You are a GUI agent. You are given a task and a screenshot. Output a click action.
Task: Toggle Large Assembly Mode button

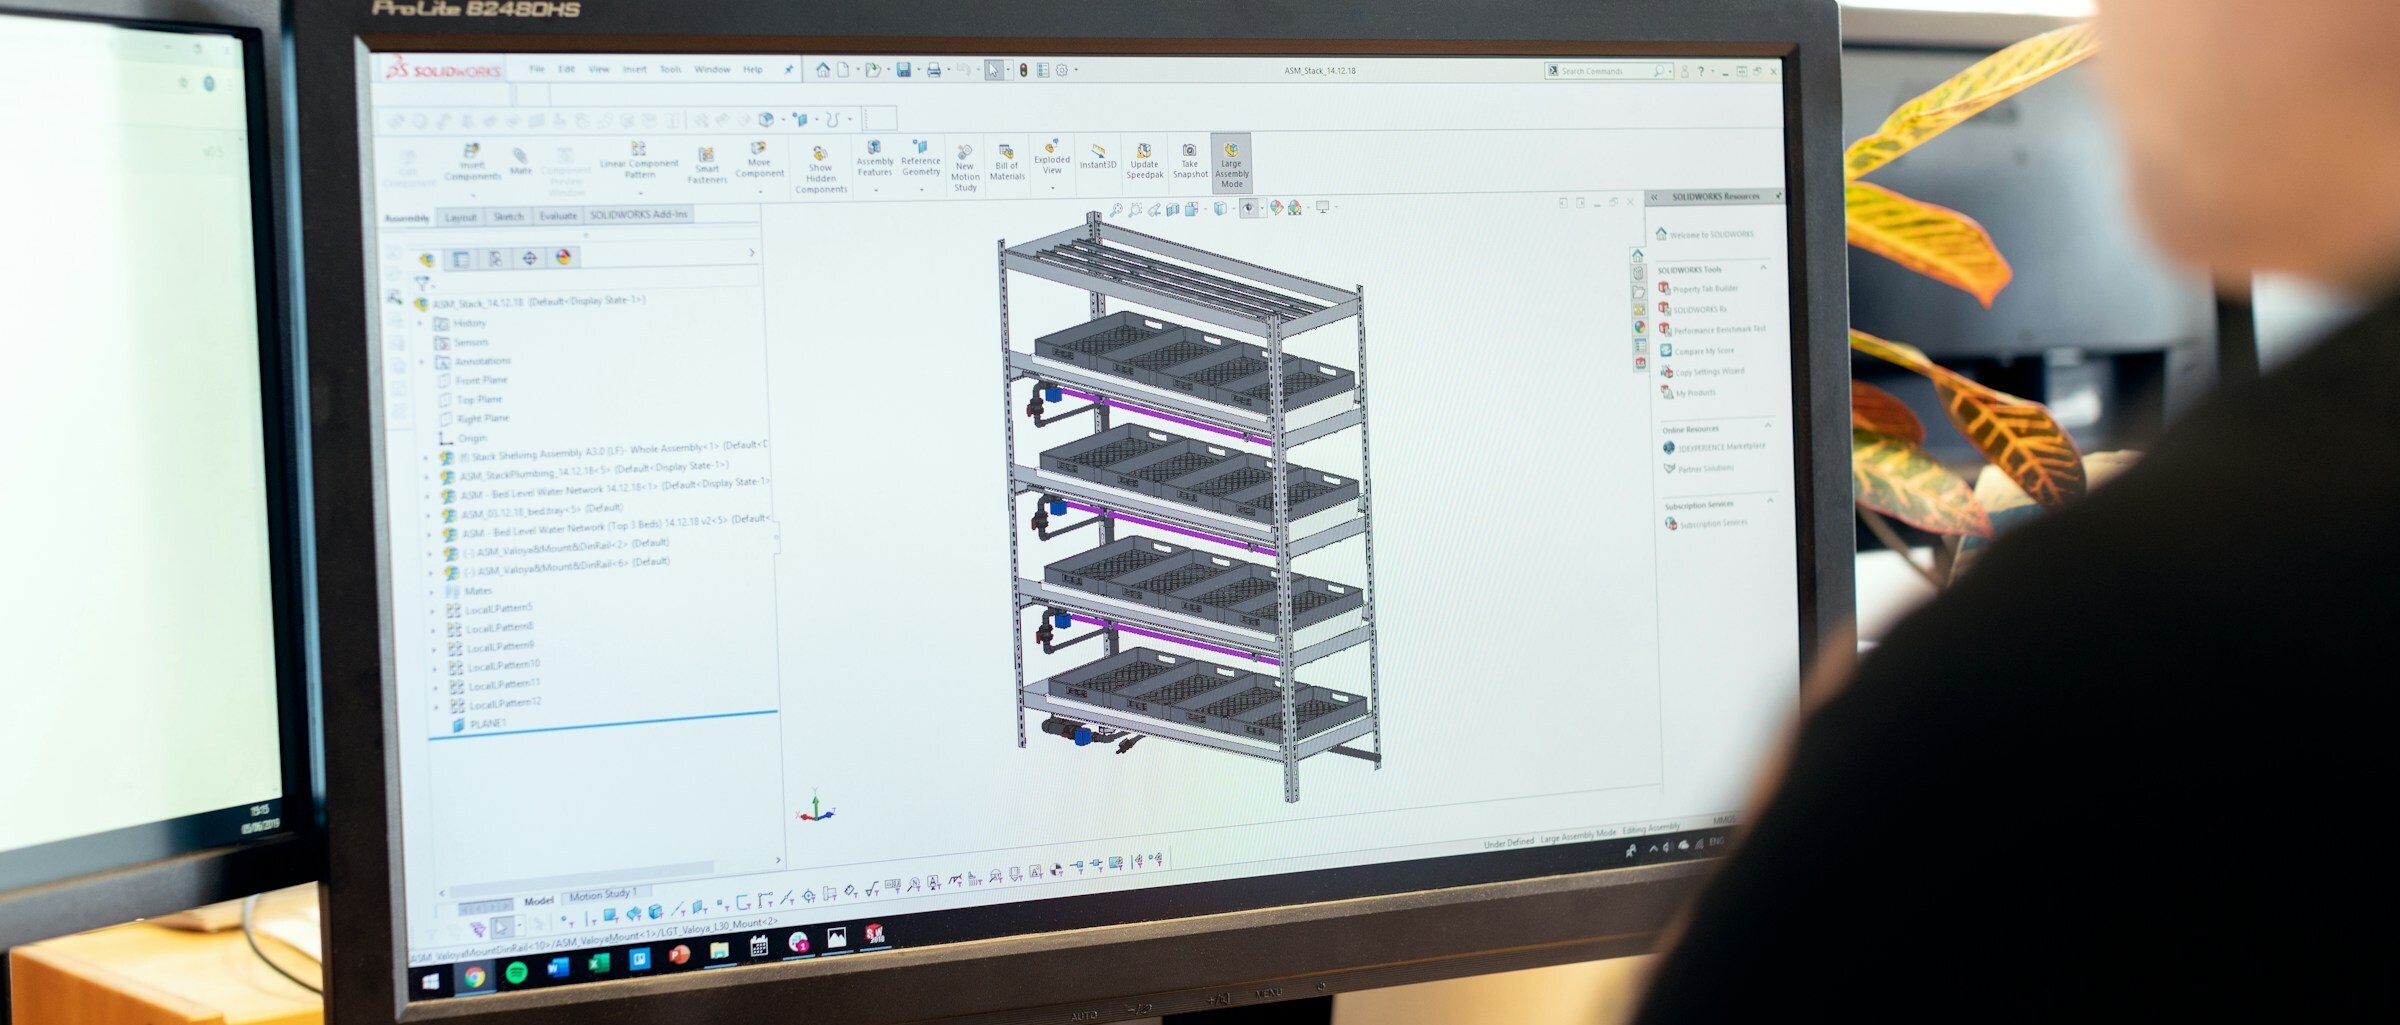(1231, 162)
